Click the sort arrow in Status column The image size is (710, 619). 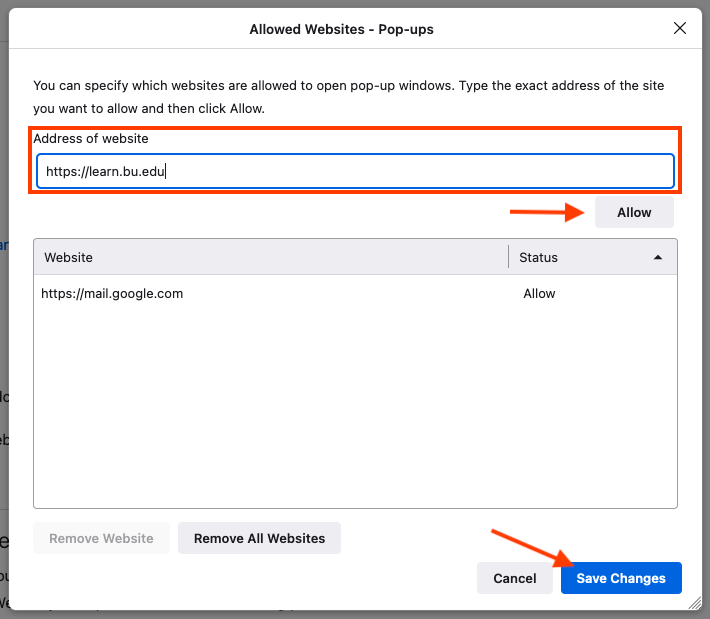(657, 257)
